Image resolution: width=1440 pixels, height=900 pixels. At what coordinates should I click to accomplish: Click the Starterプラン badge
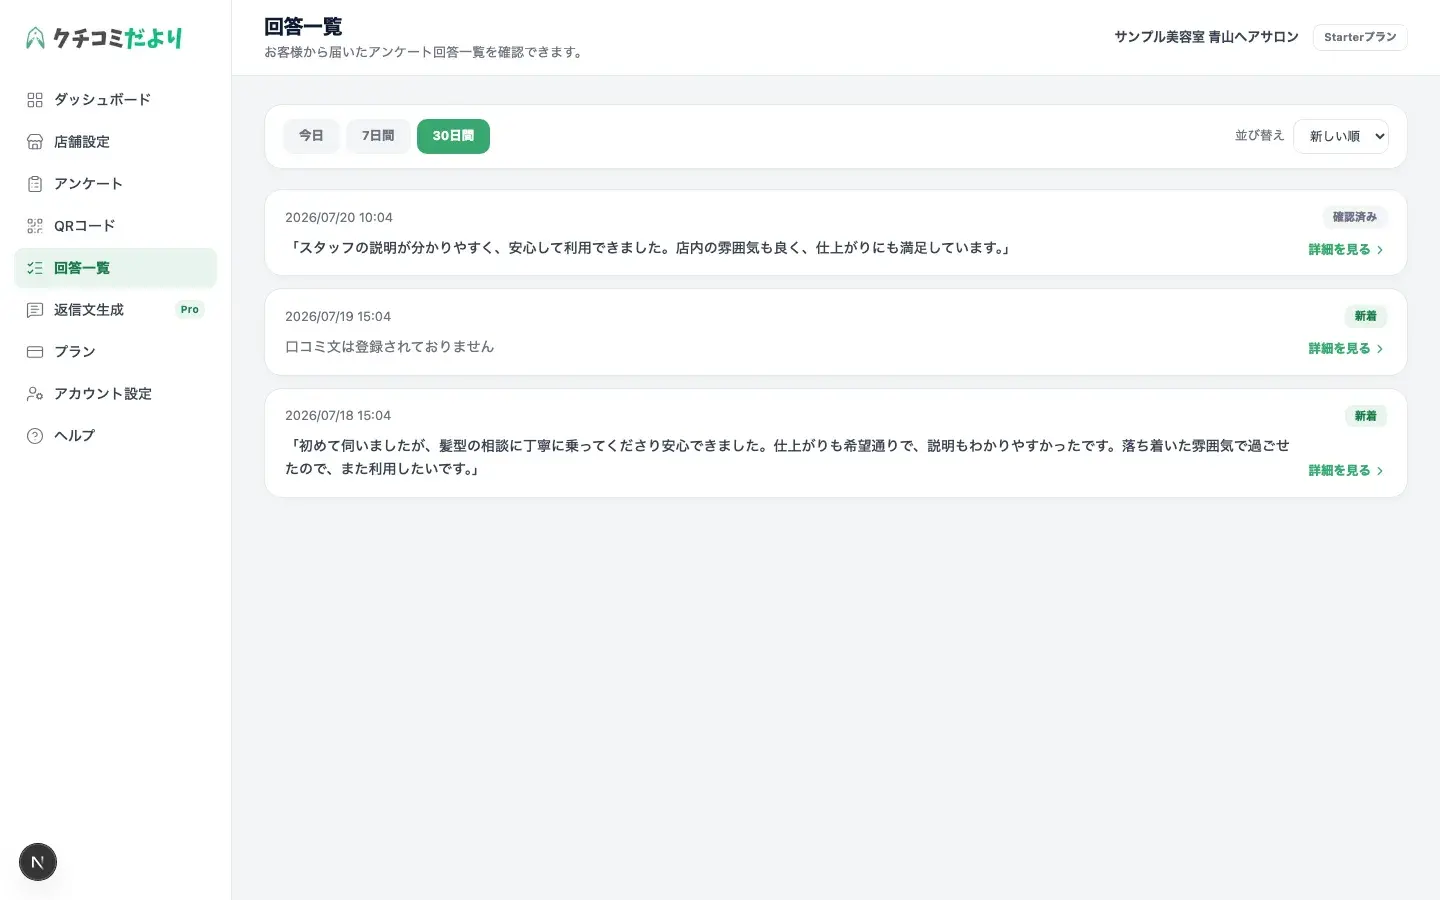1360,37
